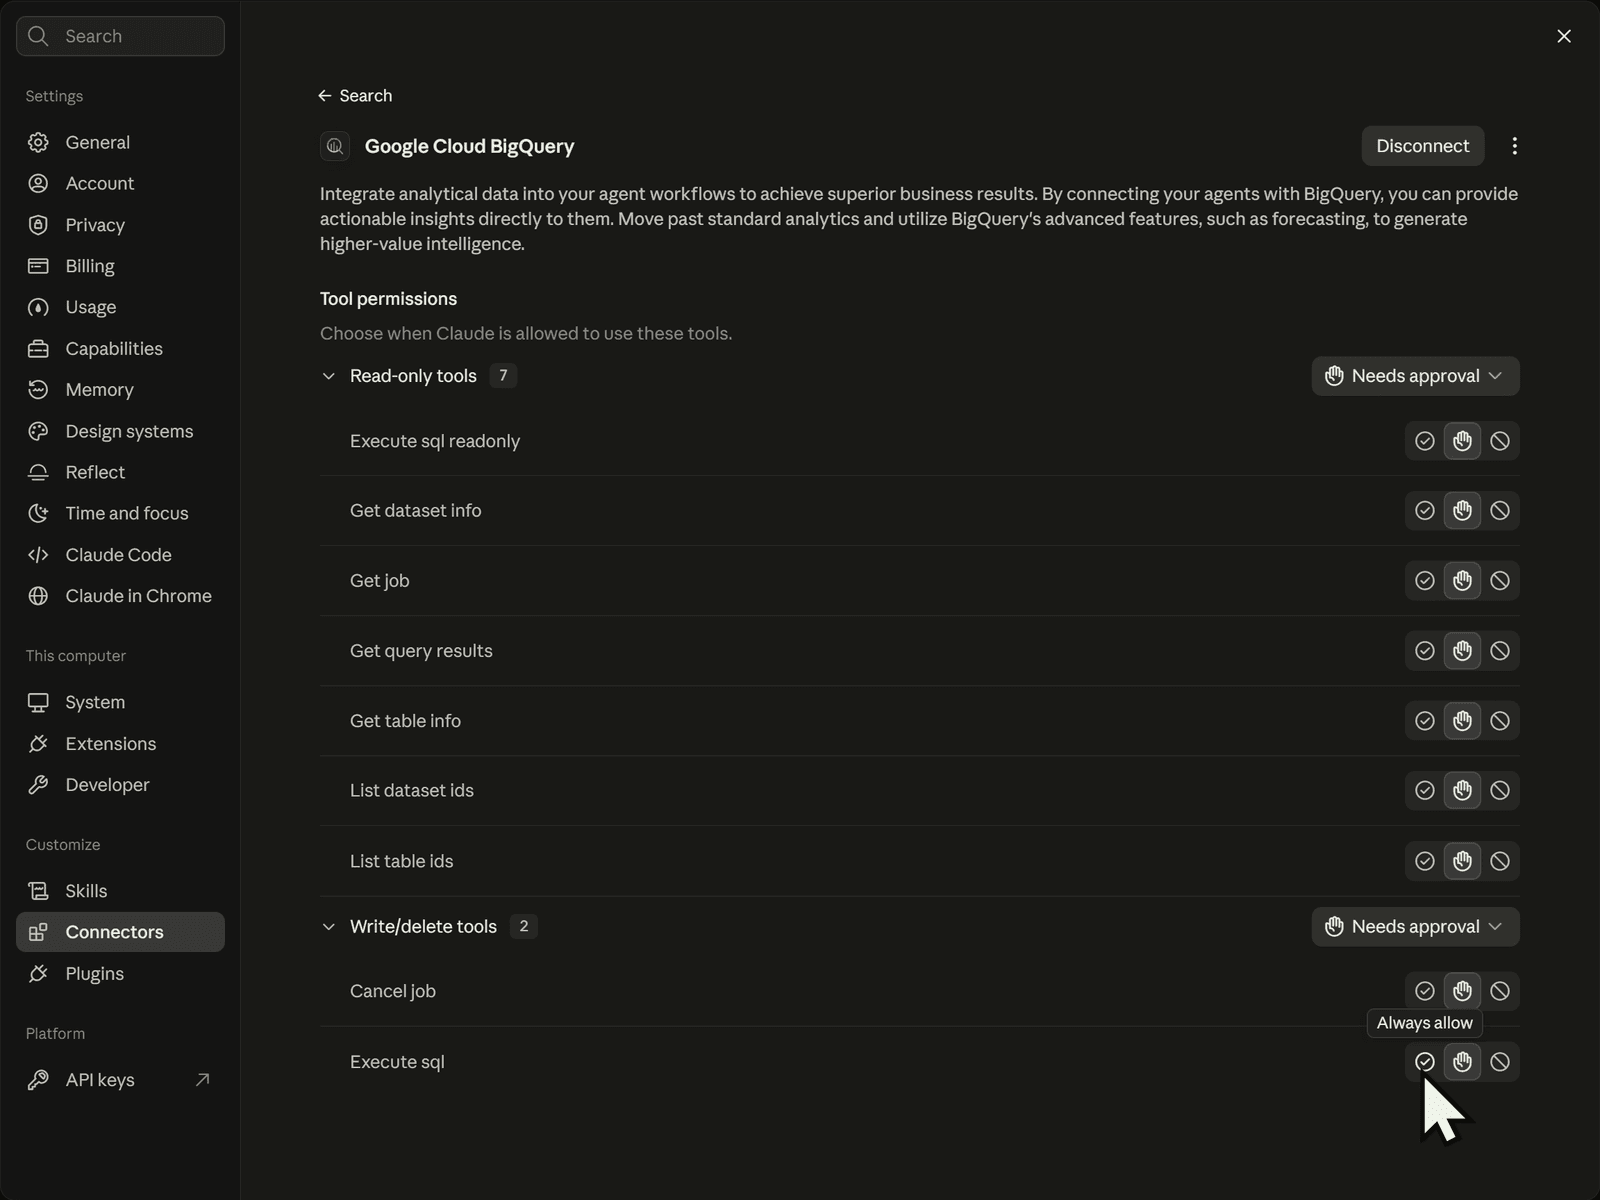Always allow the Get job tool
This screenshot has width=1600, height=1200.
pyautogui.click(x=1425, y=581)
